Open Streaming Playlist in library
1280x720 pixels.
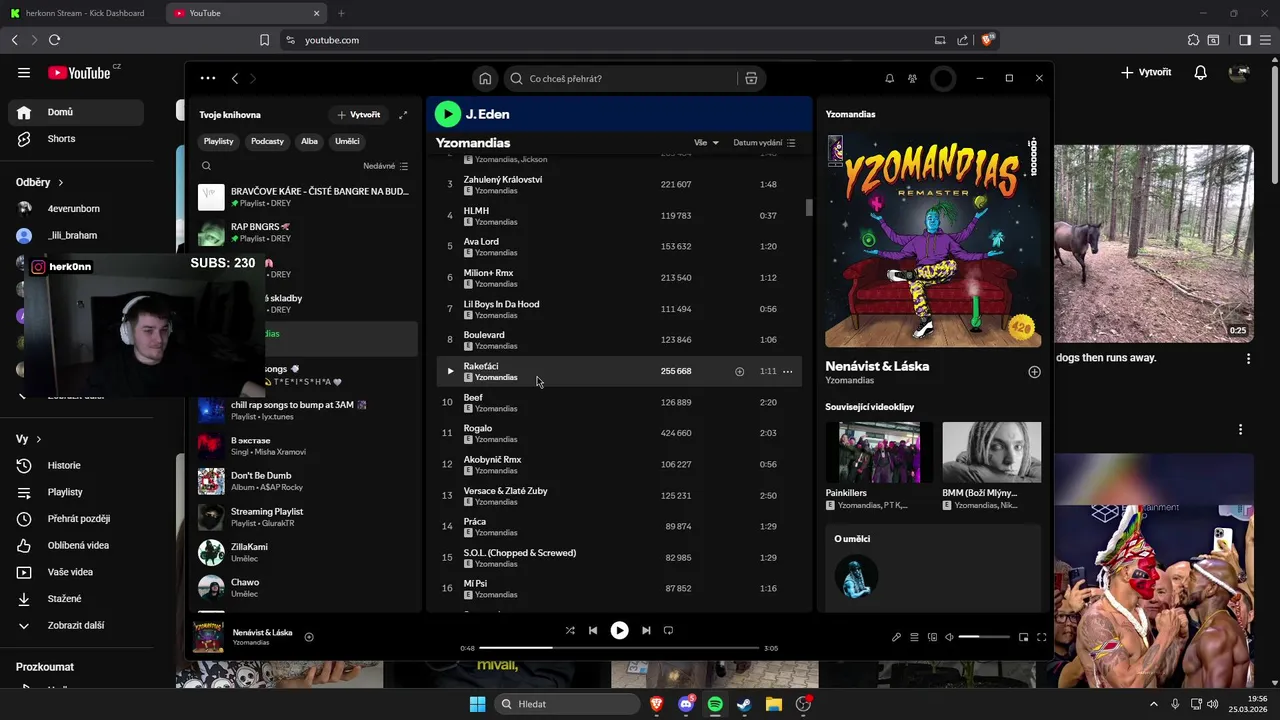[306, 517]
